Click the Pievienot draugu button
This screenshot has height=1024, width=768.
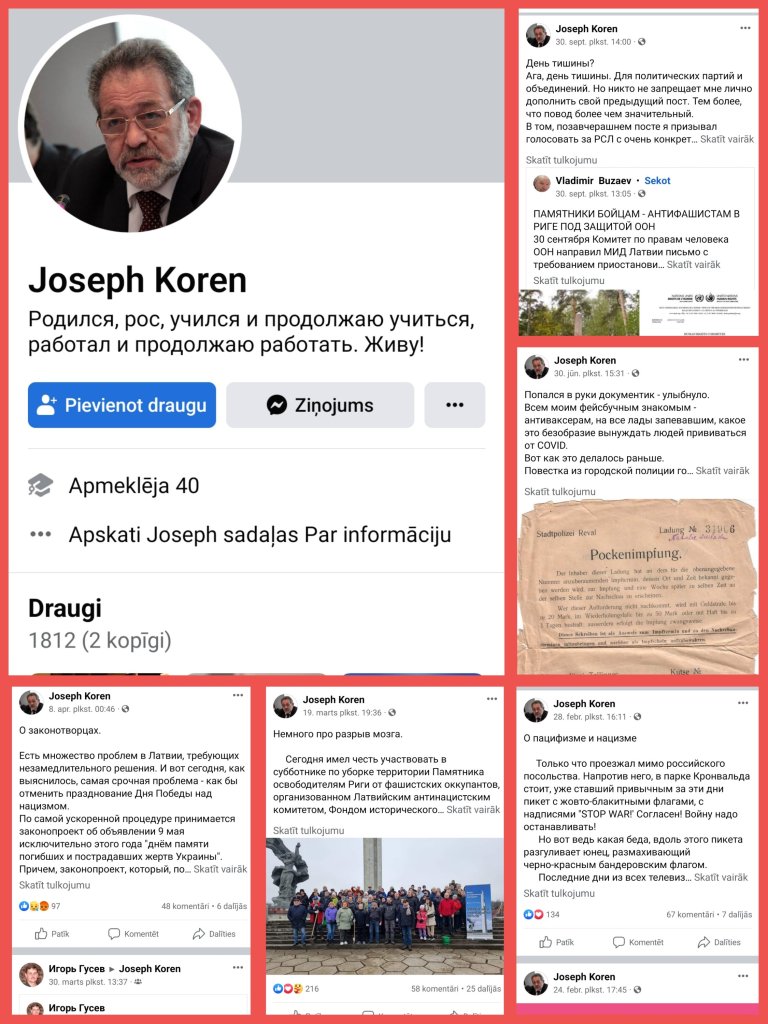point(121,405)
